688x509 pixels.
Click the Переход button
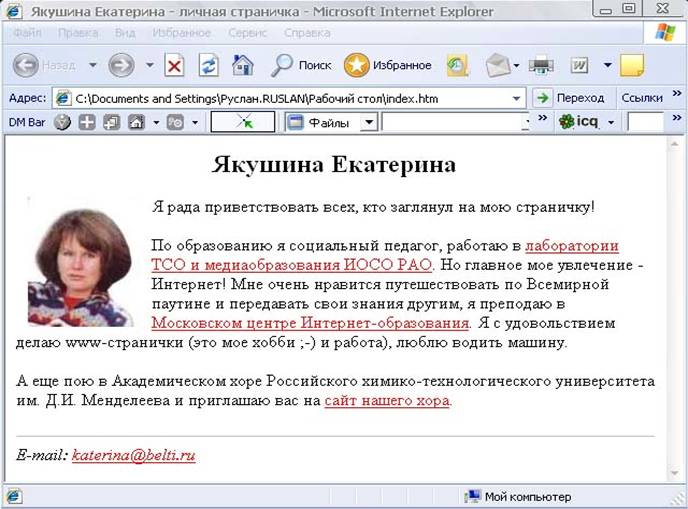pyautogui.click(x=580, y=98)
